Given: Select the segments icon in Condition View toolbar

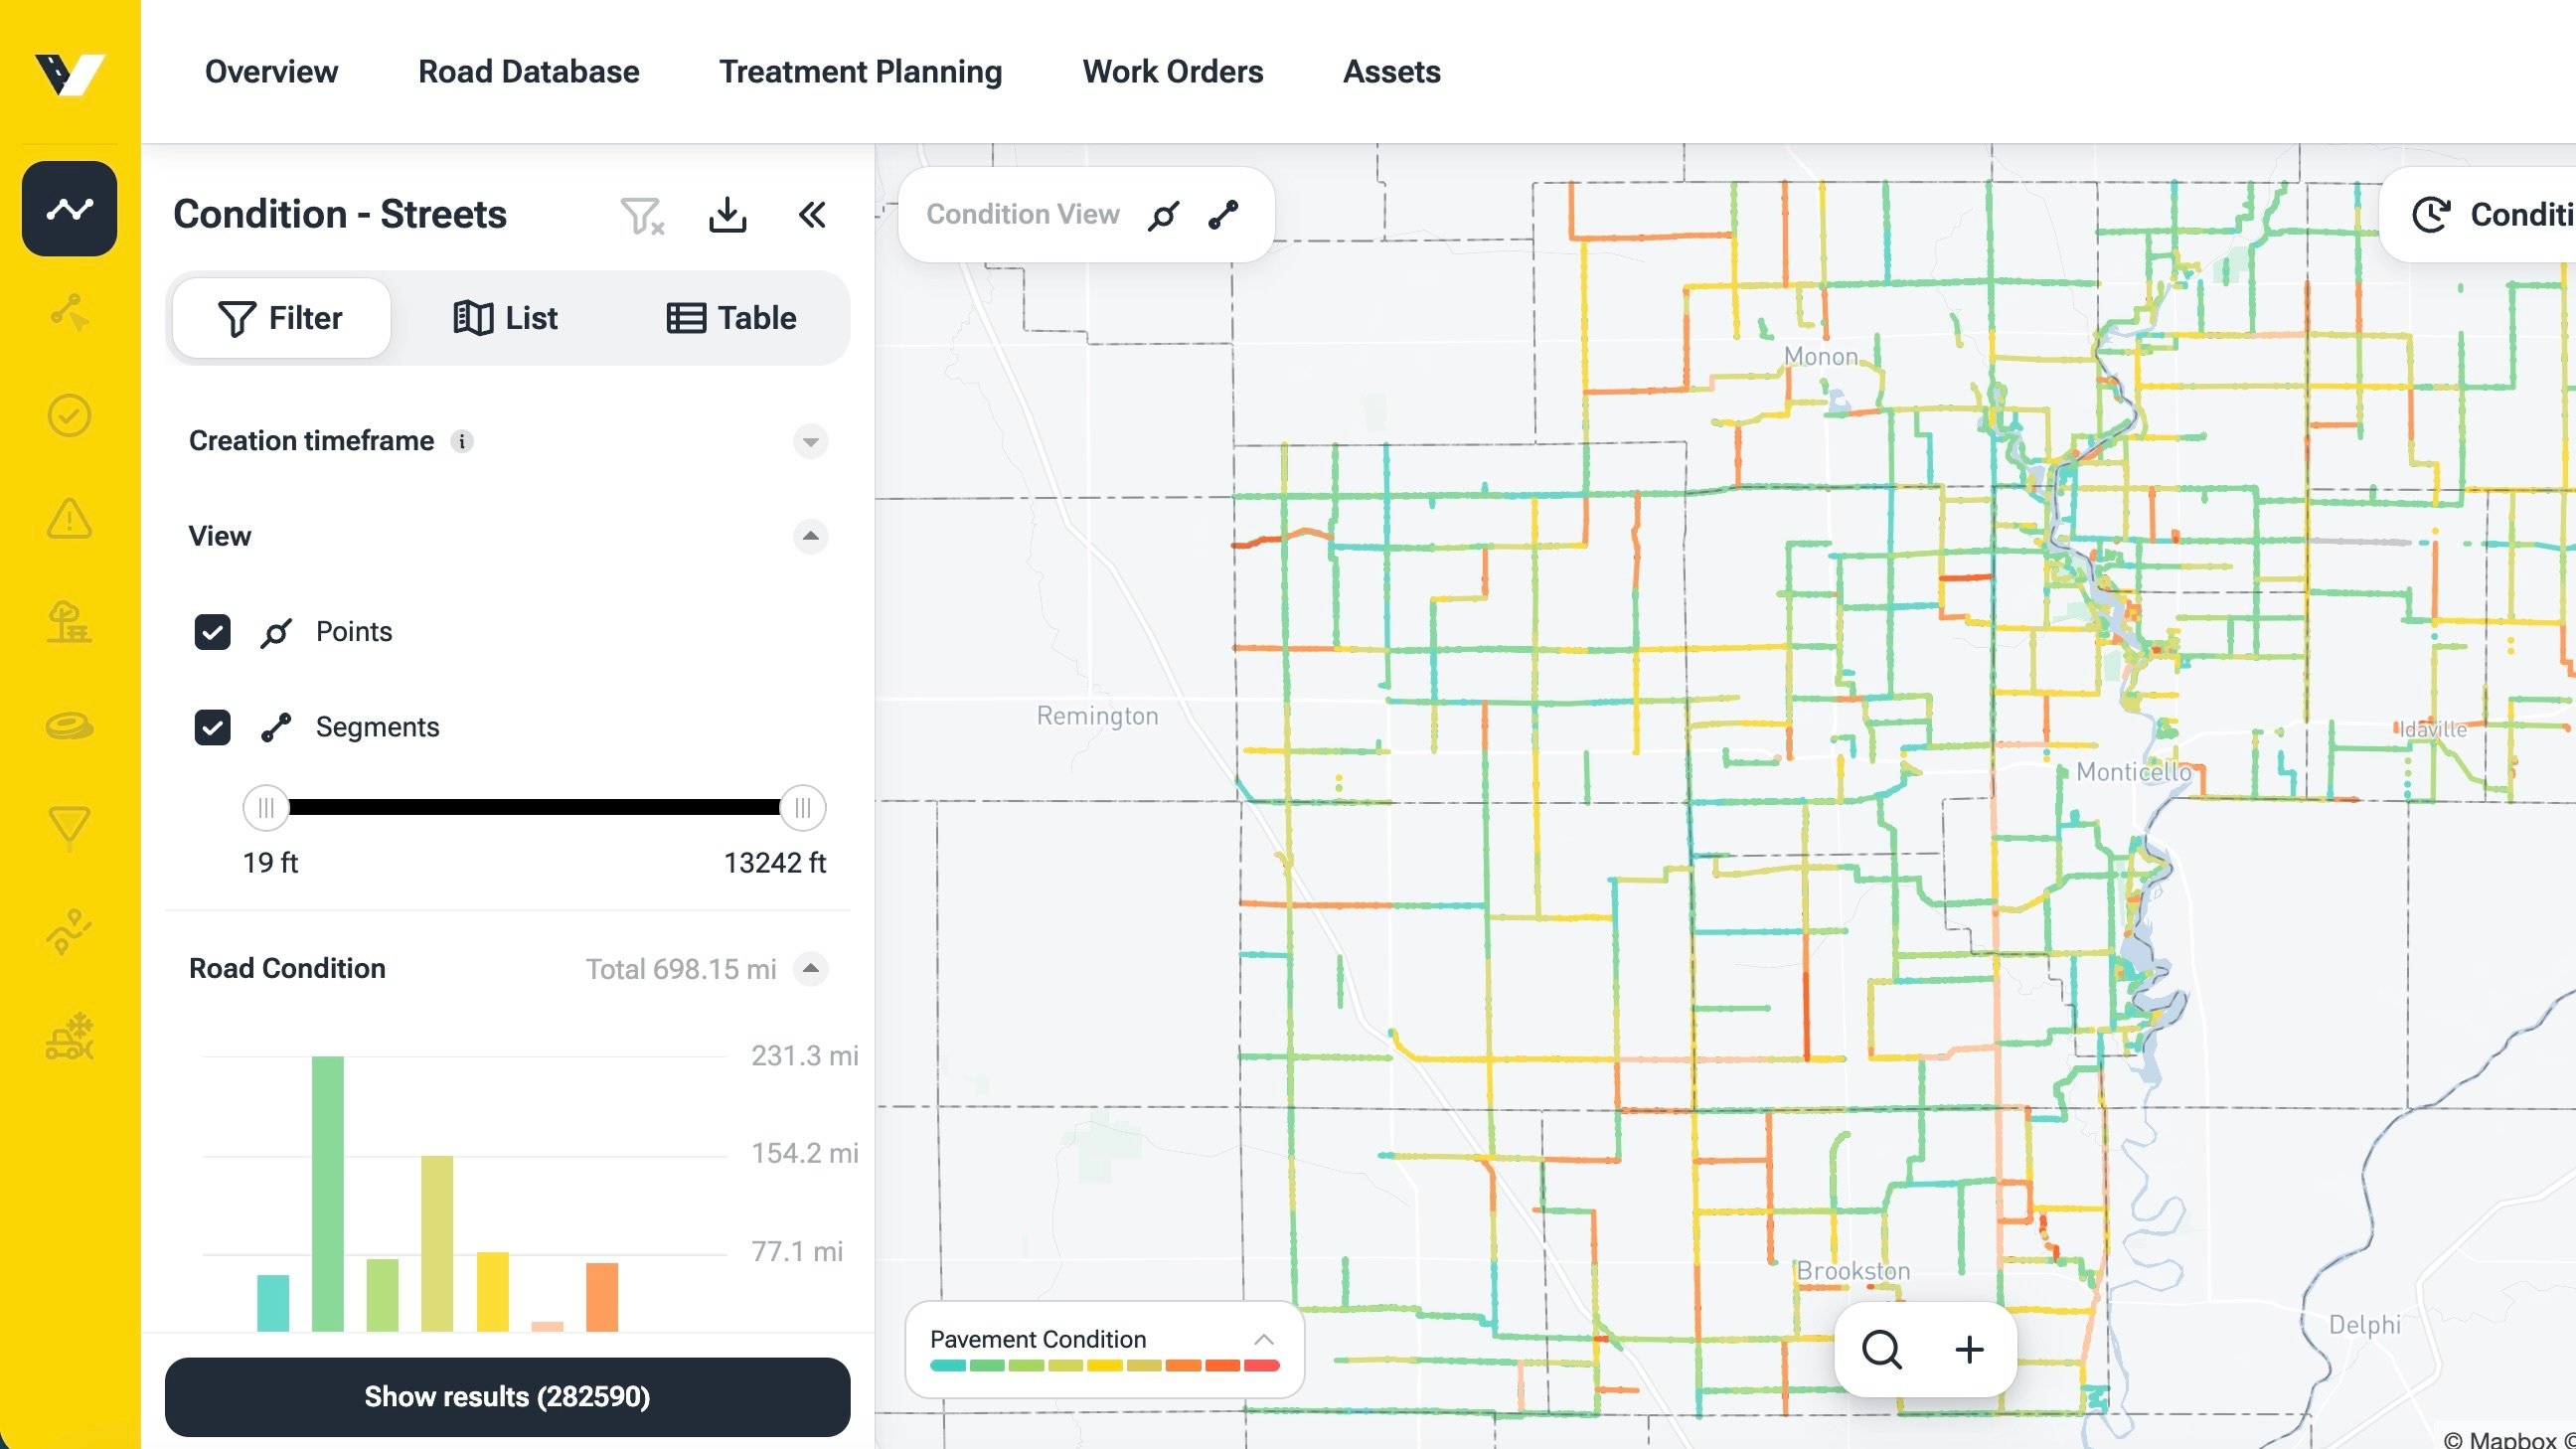Looking at the screenshot, I should coord(1224,214).
